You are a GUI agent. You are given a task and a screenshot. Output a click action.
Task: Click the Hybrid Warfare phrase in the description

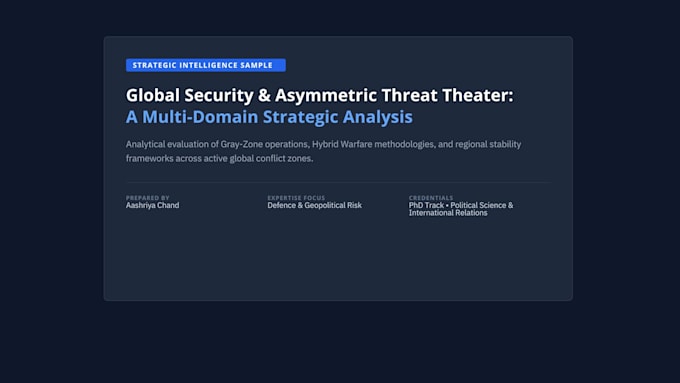click(x=342, y=144)
